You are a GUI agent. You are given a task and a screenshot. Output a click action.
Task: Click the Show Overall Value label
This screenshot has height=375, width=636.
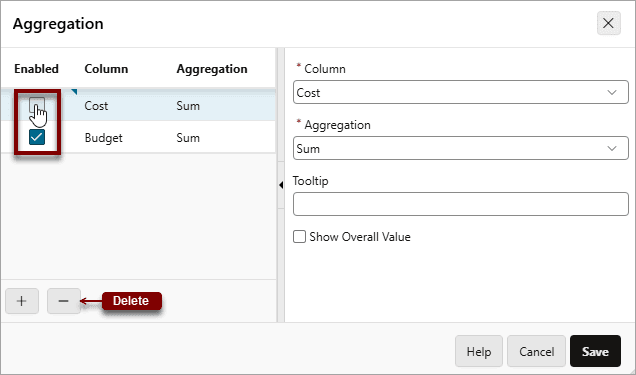tap(360, 237)
